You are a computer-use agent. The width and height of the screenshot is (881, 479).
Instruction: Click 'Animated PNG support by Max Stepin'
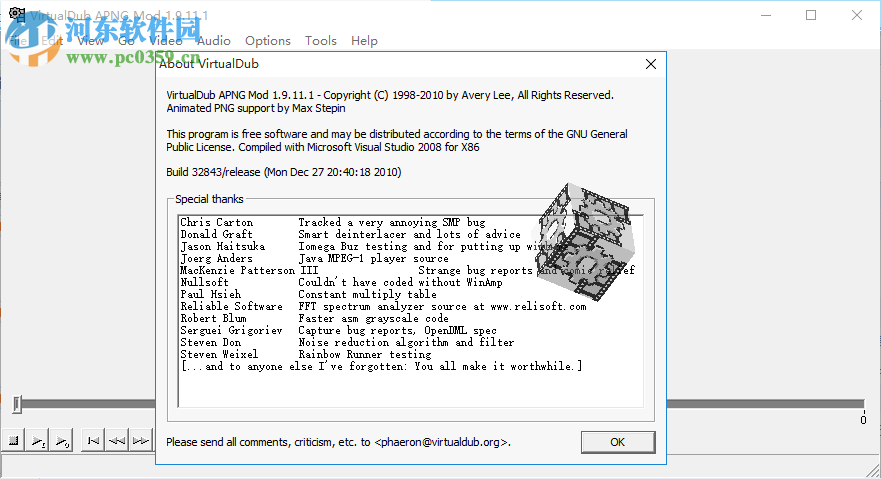(x=256, y=108)
